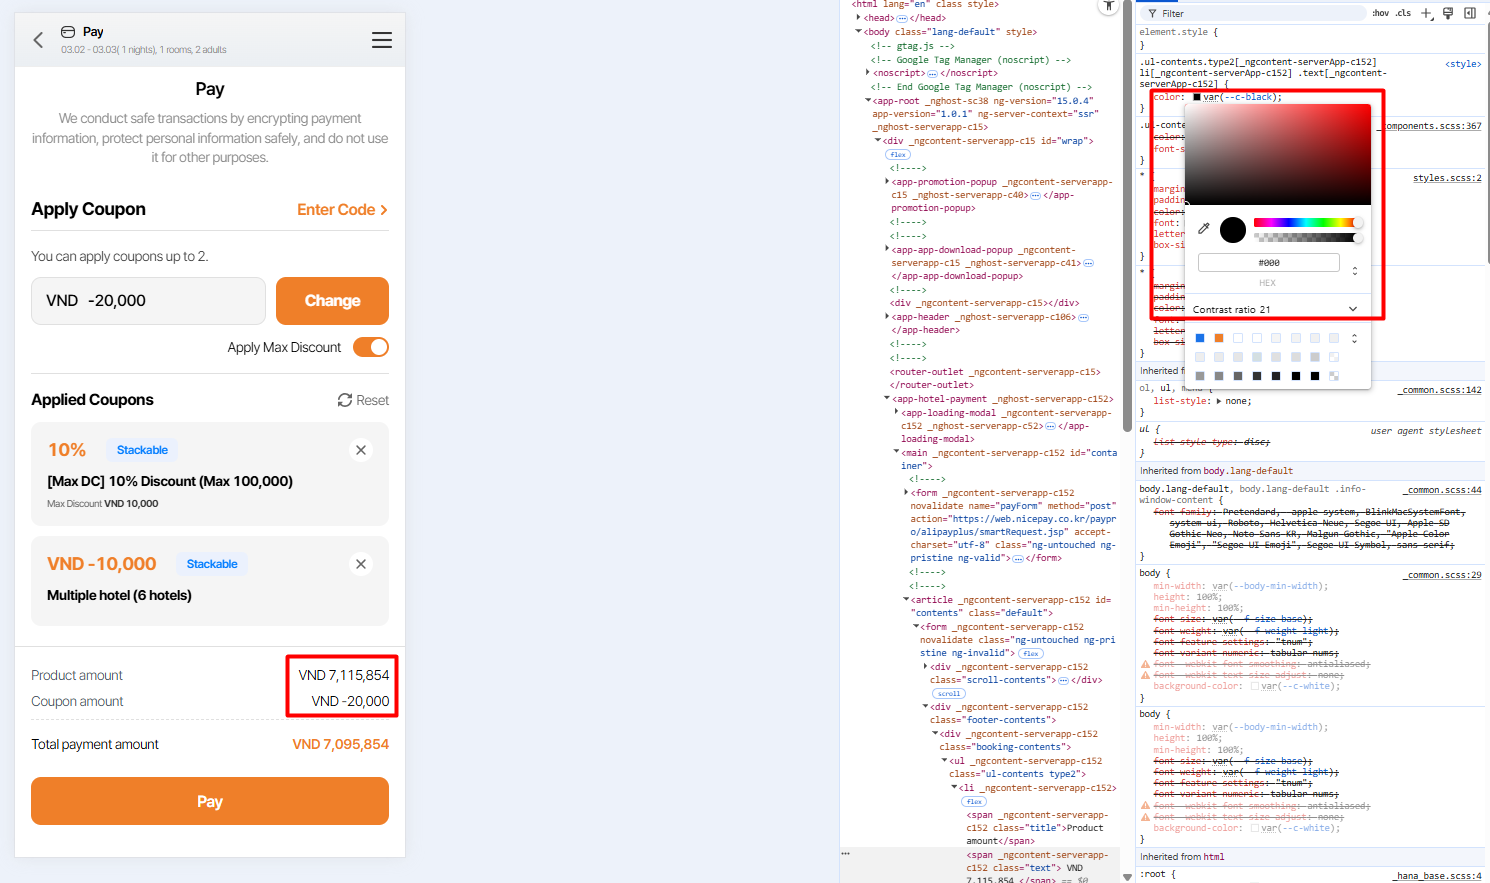1490x883 pixels.
Task: Open the Enter Code link
Action: coord(342,209)
